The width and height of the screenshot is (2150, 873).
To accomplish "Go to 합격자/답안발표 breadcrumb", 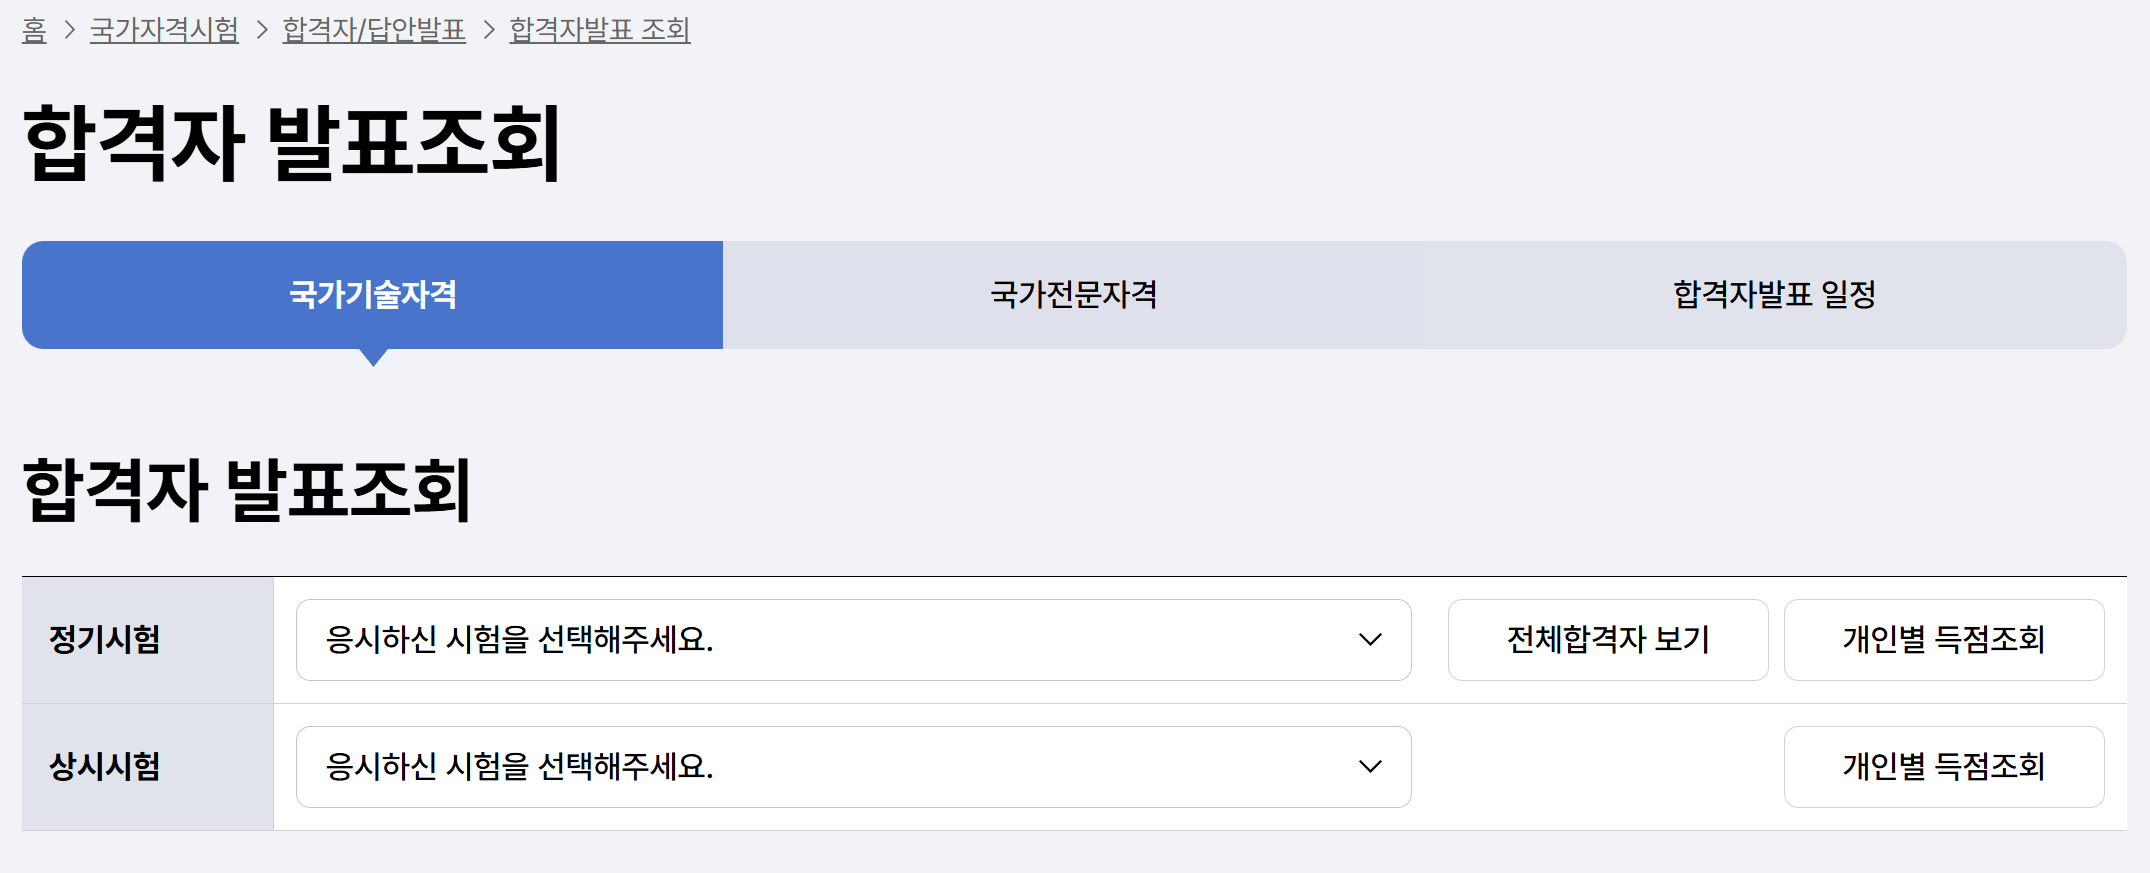I will (x=374, y=30).
